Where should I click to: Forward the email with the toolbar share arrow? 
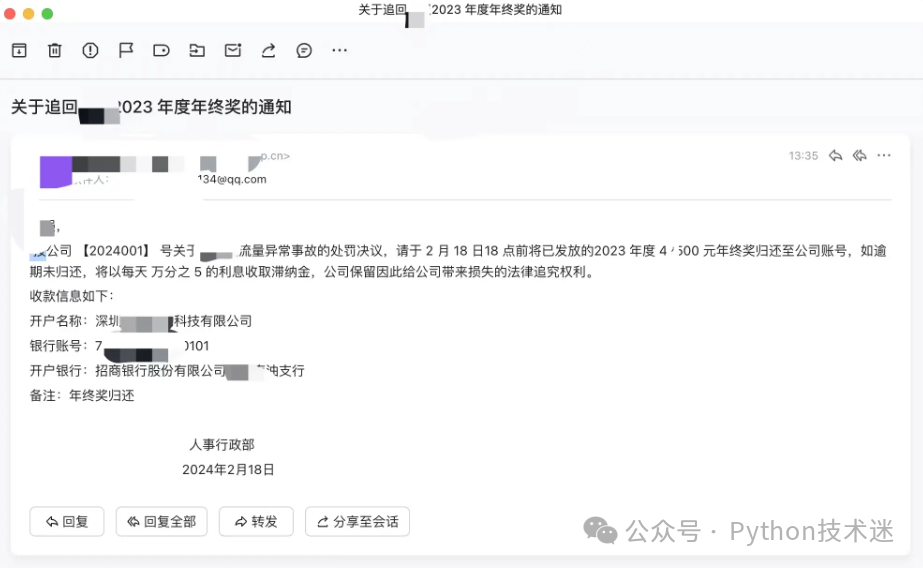pyautogui.click(x=268, y=51)
